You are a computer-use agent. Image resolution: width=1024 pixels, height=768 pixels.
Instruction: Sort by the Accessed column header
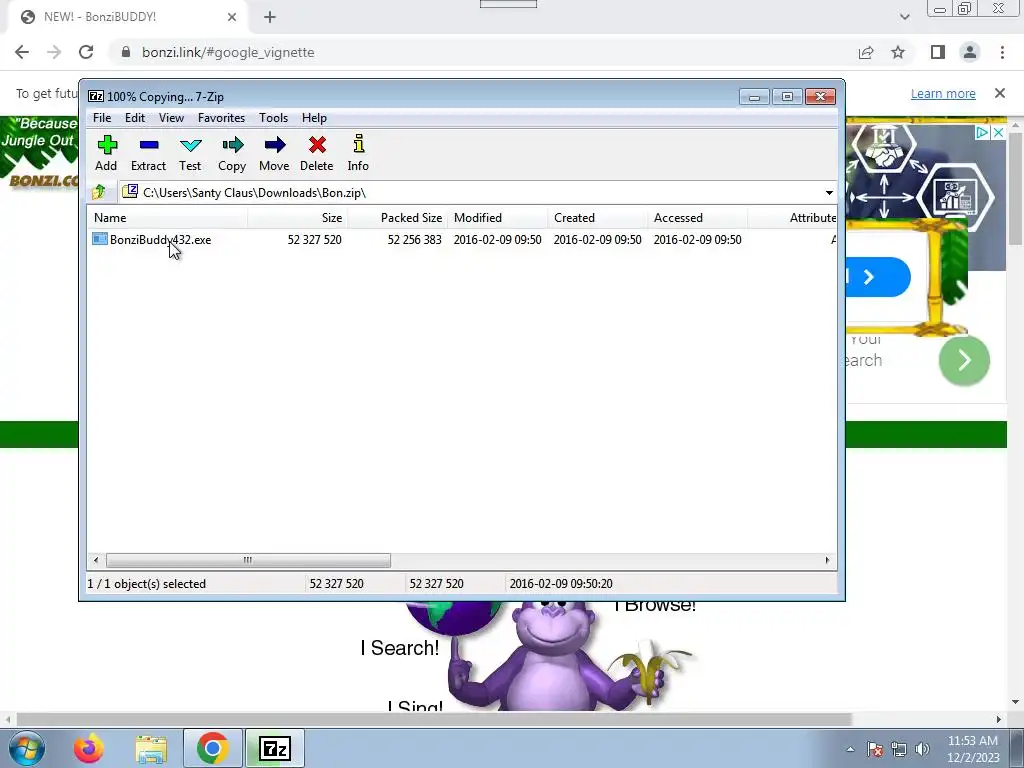coord(697,217)
